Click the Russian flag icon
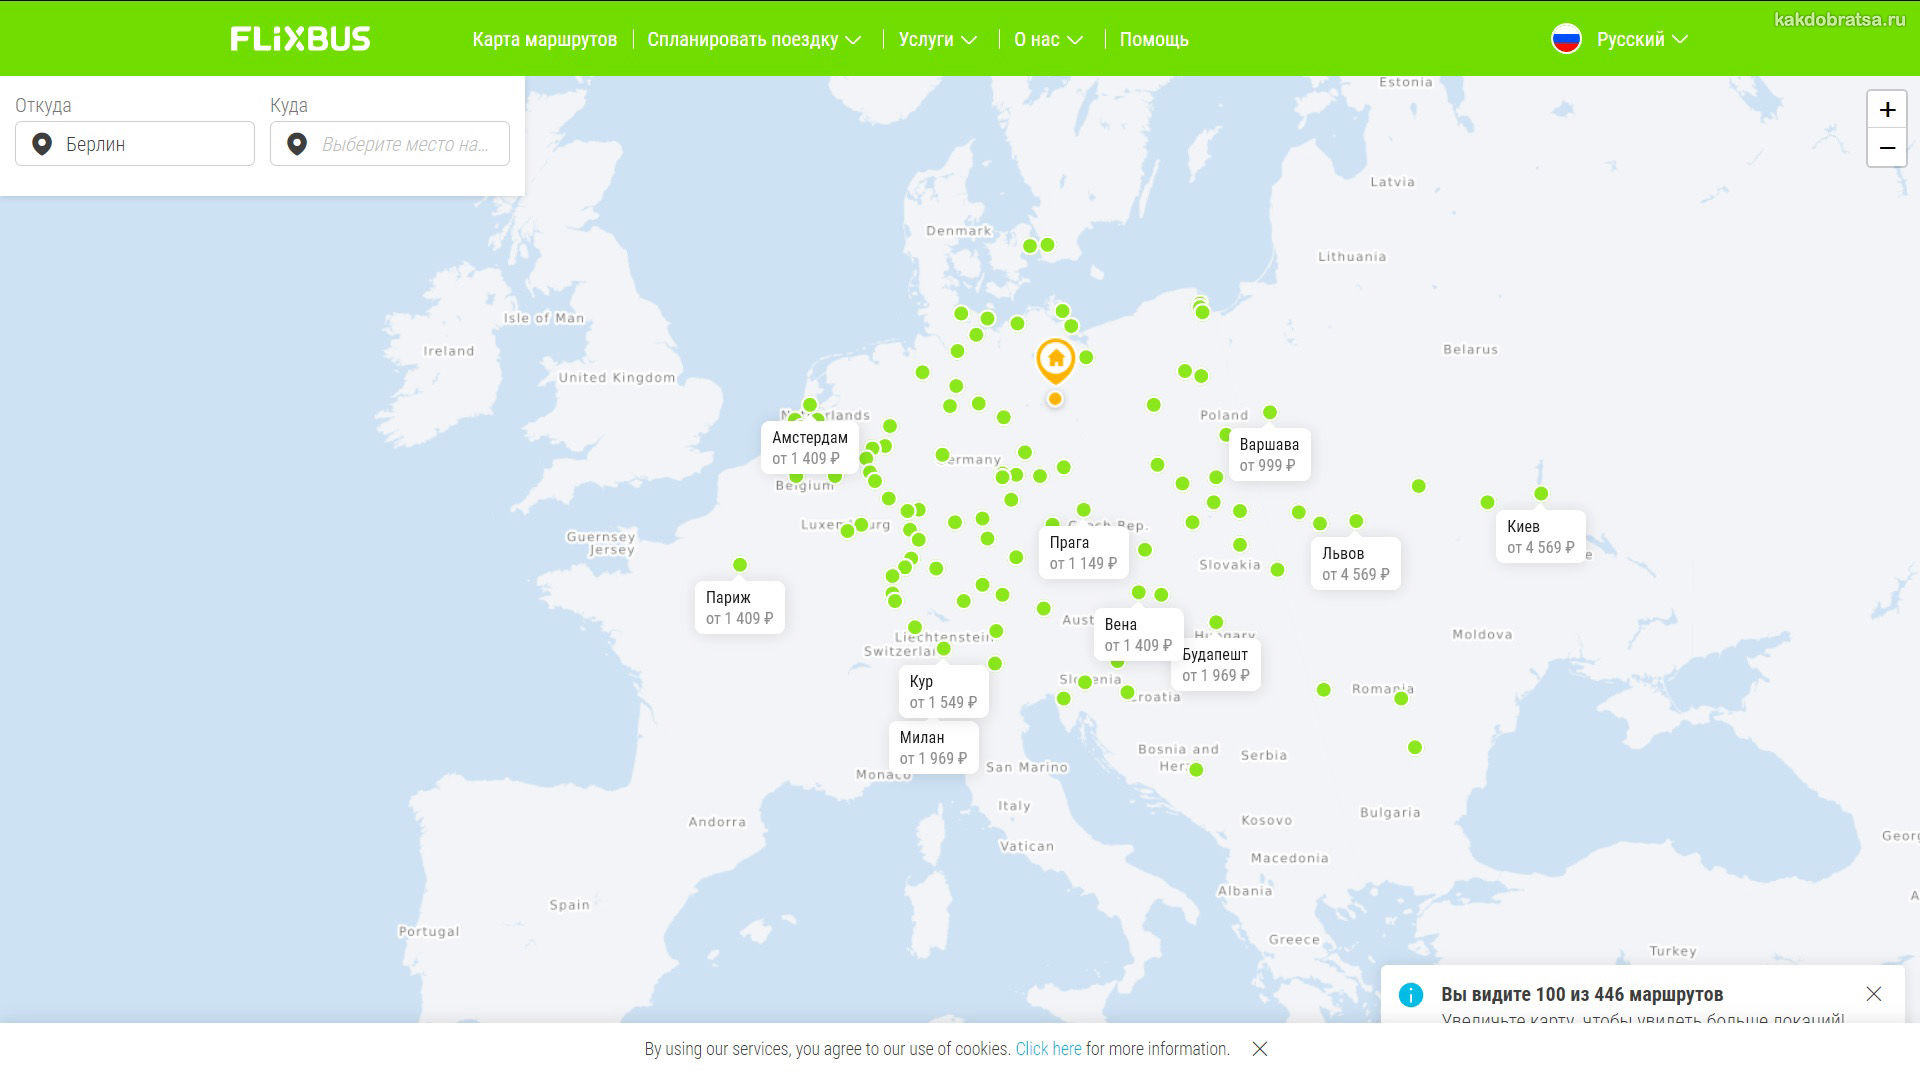Image resolution: width=1920 pixels, height=1080 pixels. click(x=1566, y=39)
